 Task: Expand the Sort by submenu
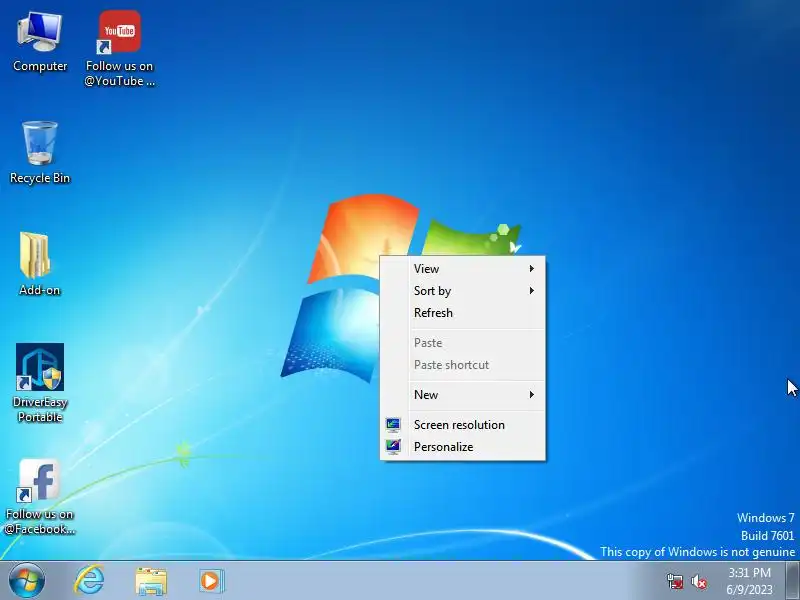(x=463, y=291)
